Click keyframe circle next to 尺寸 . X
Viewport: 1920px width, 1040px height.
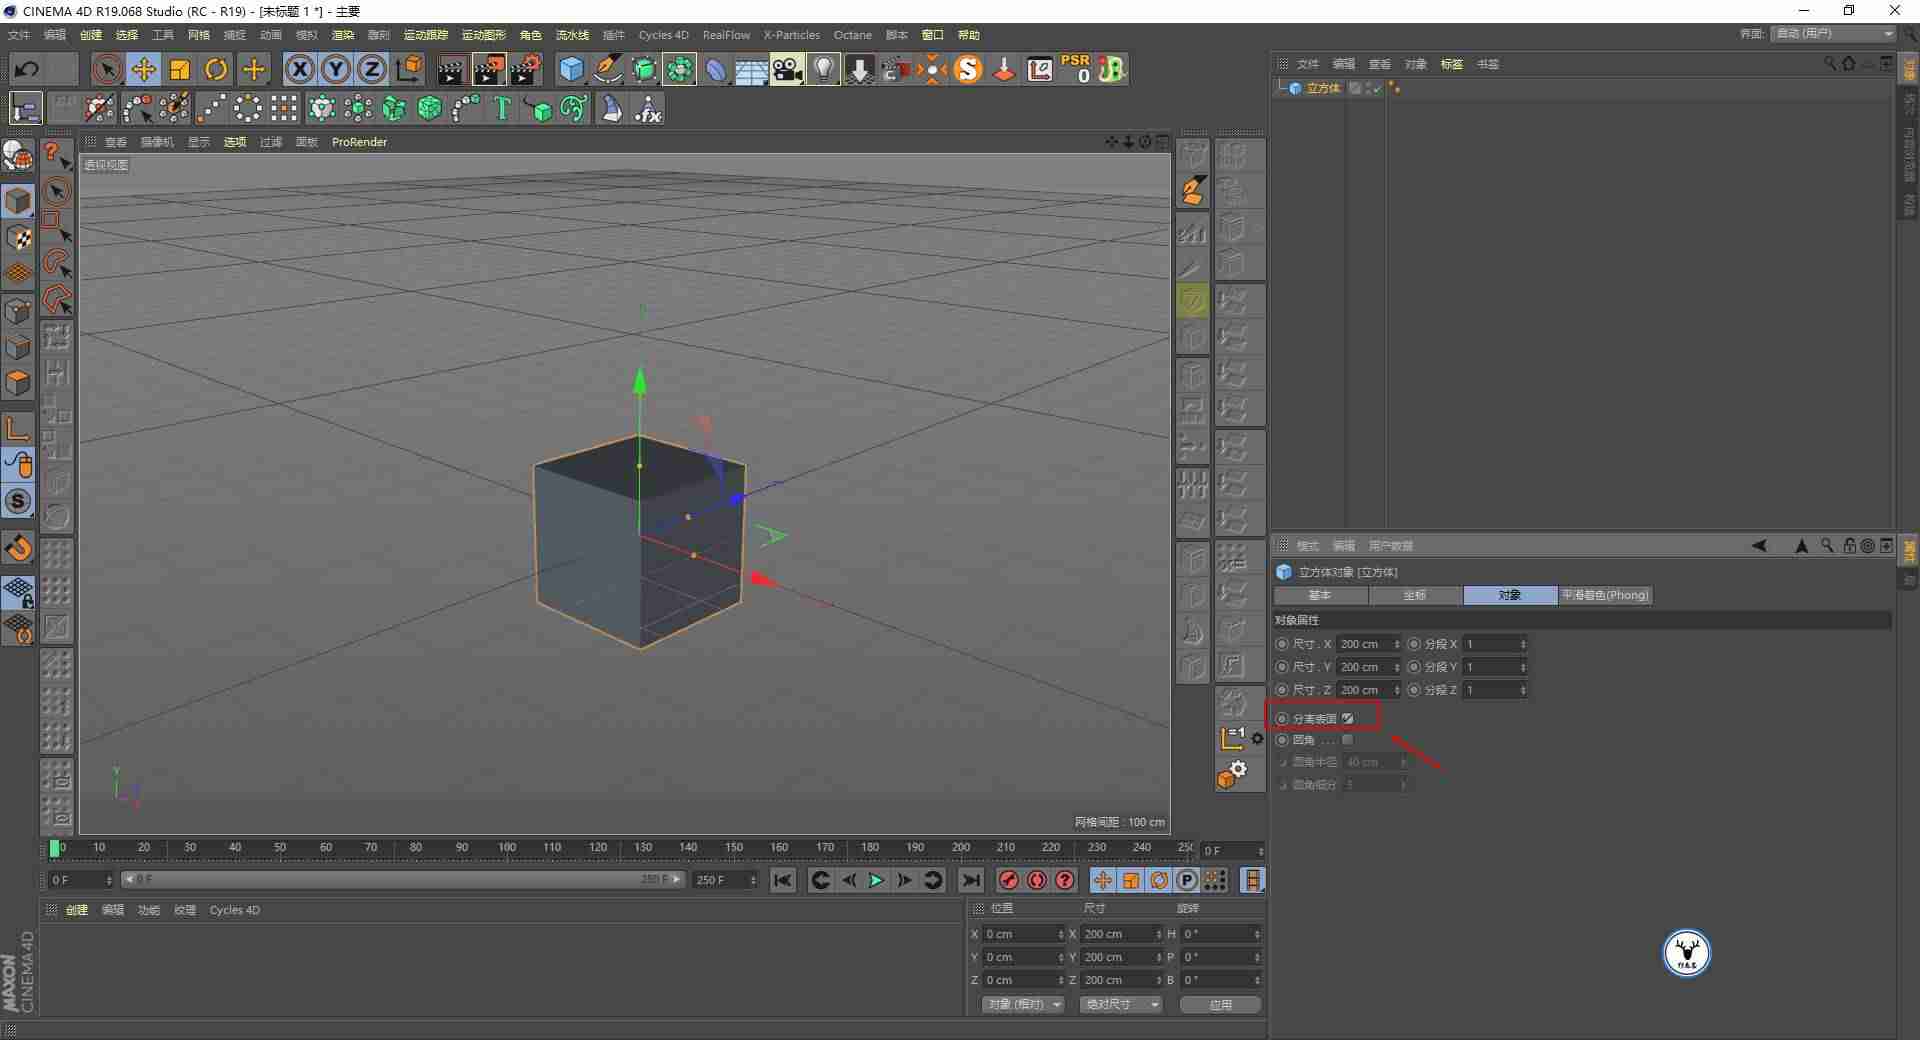[1282, 644]
